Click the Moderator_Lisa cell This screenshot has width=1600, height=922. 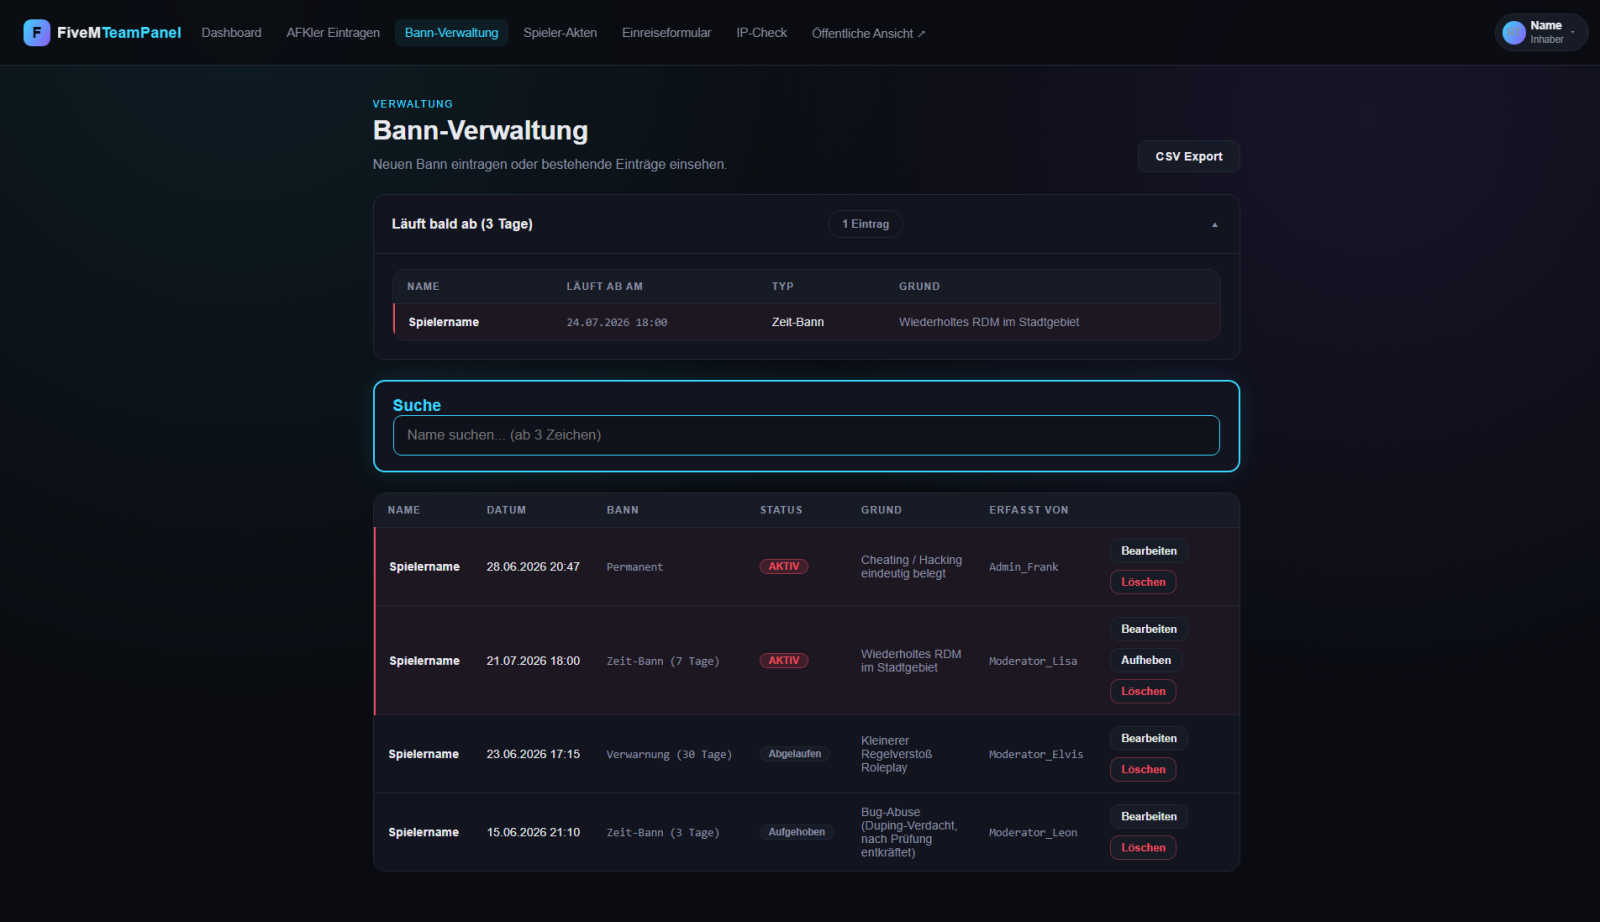pyautogui.click(x=1033, y=661)
